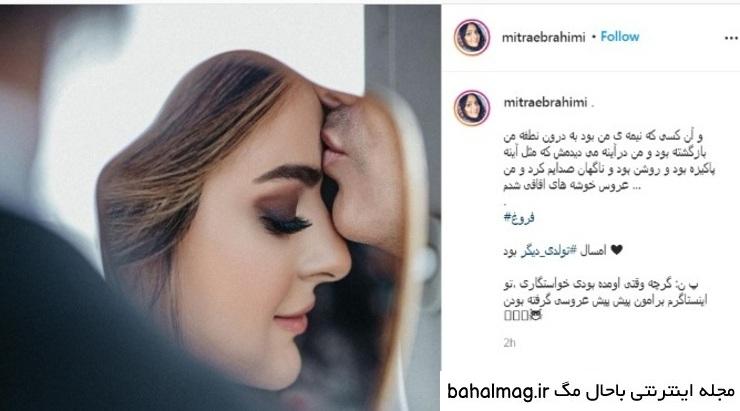Click the word امسال in the caption
The image size is (740, 411).
pyautogui.click(x=592, y=251)
